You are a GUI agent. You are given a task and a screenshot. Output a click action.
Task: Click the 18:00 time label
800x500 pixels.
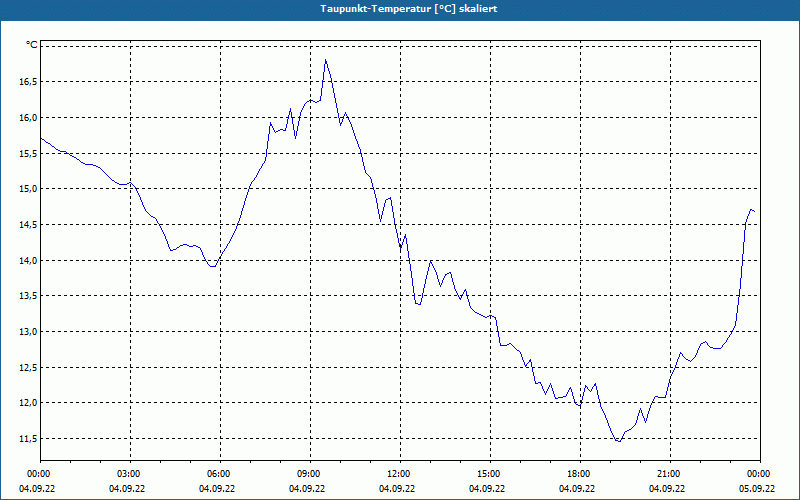coord(580,474)
